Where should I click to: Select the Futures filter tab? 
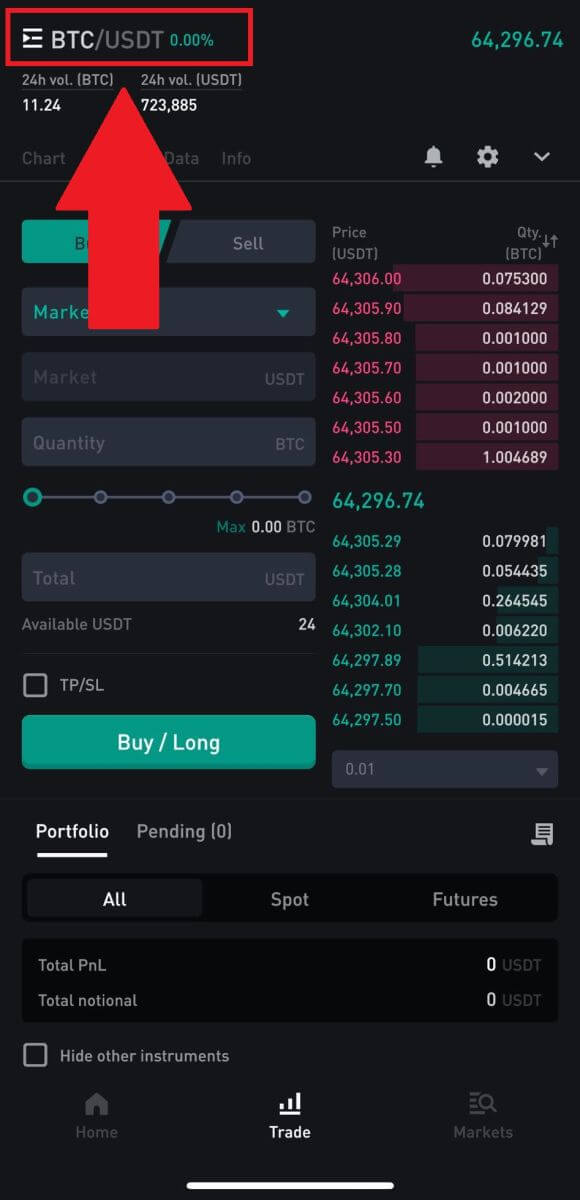click(x=464, y=899)
